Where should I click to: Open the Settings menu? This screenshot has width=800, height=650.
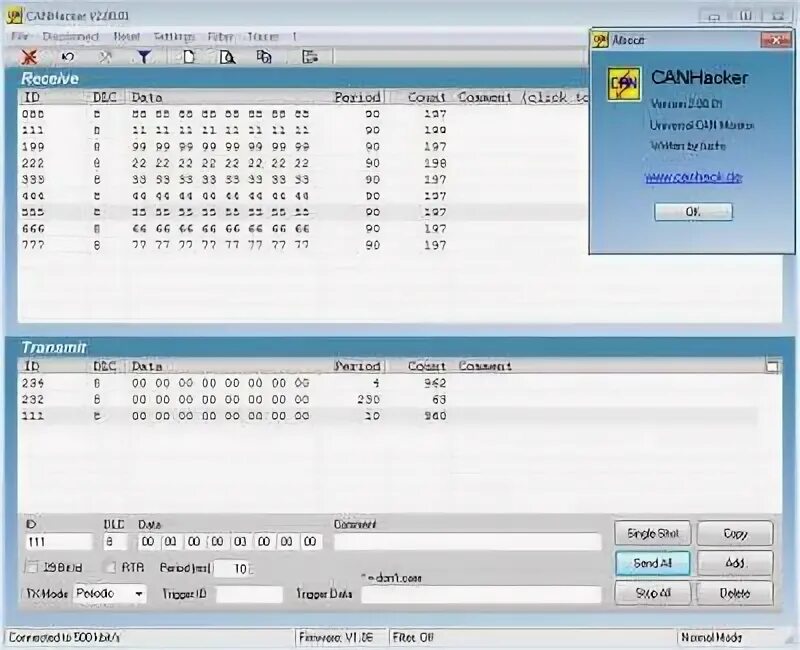[x=174, y=37]
